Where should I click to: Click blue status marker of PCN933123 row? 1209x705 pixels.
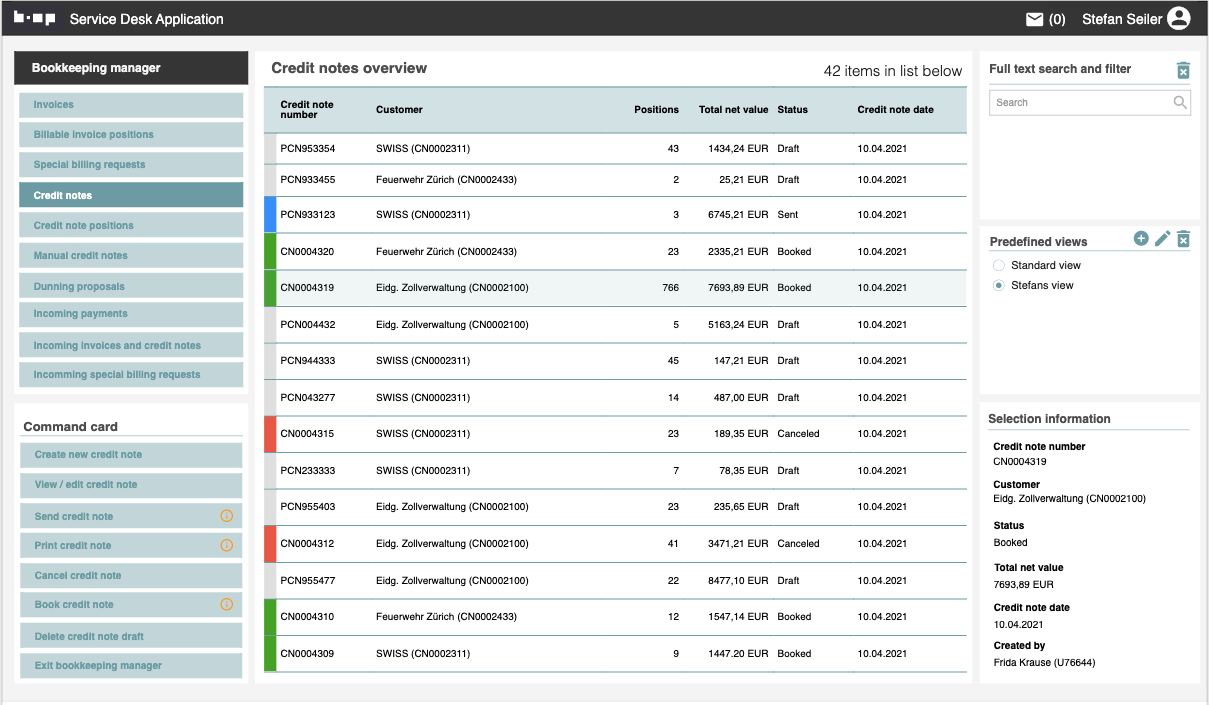[270, 215]
